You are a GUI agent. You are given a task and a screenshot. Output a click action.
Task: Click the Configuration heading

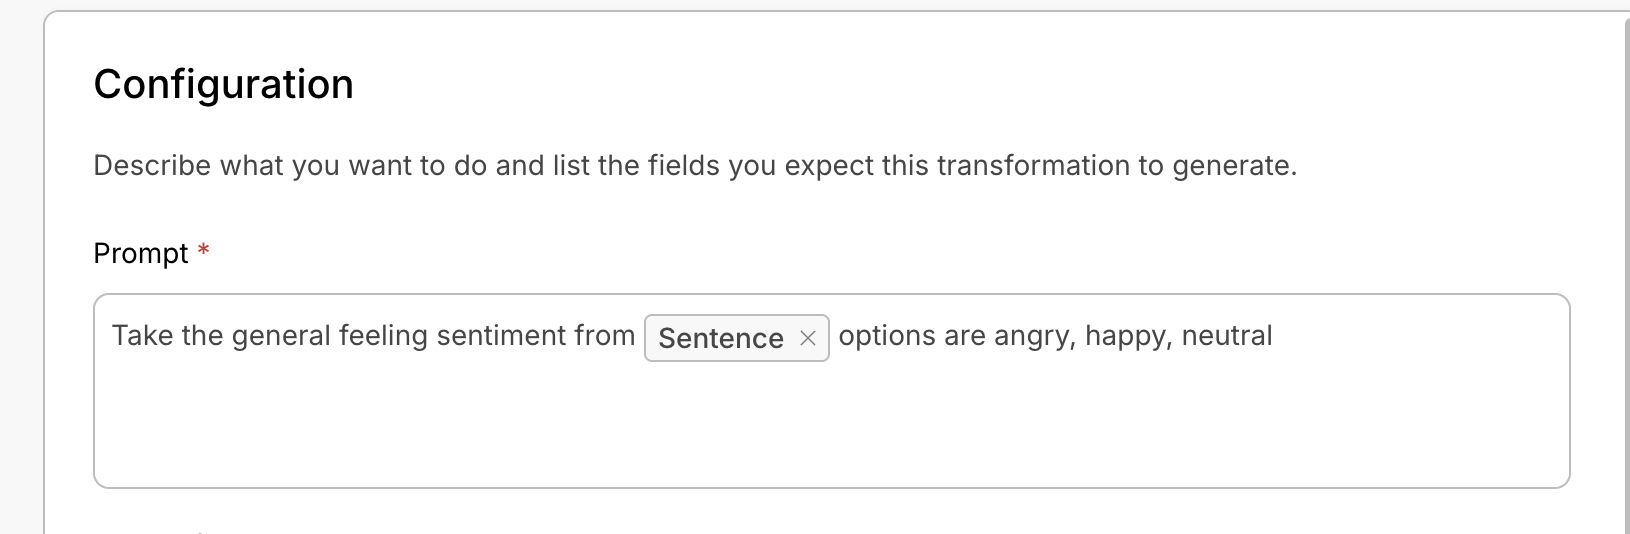(x=223, y=84)
